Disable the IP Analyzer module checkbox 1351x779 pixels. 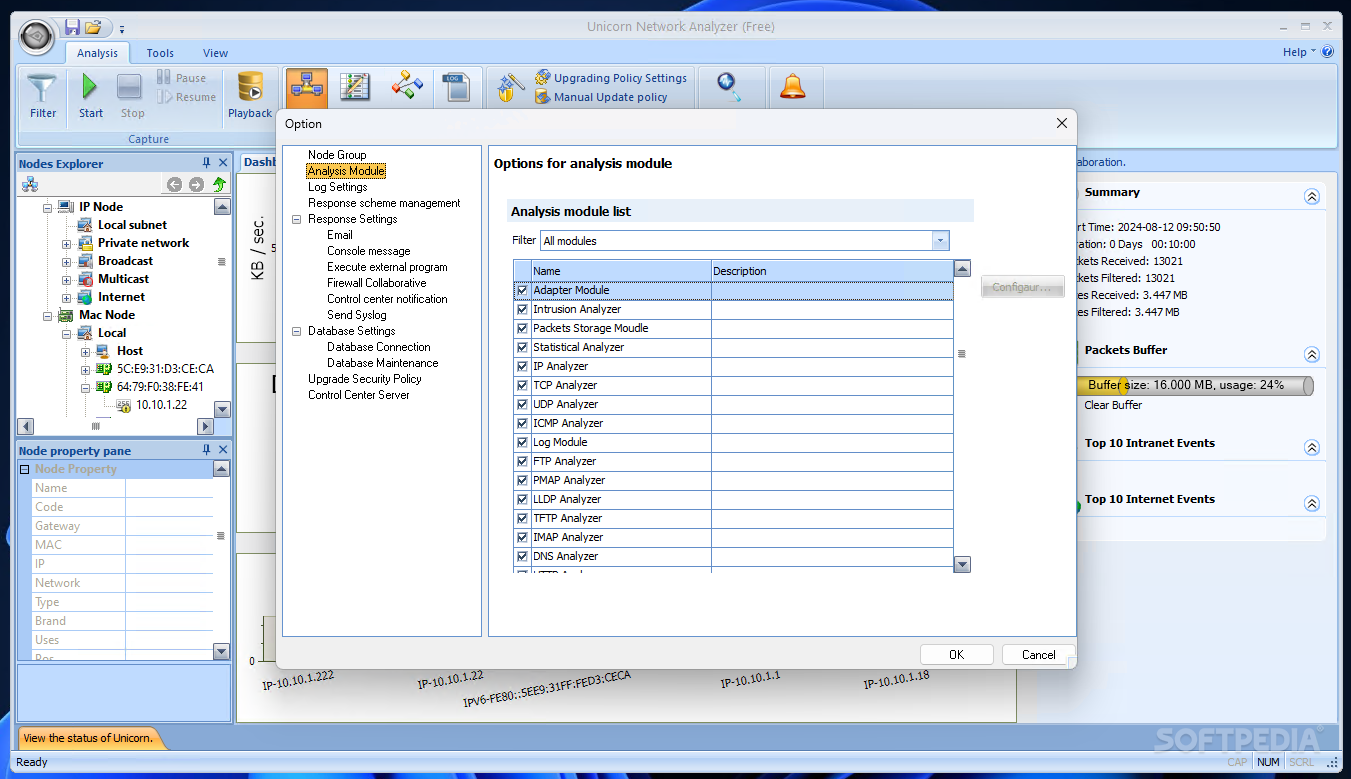pyautogui.click(x=522, y=366)
